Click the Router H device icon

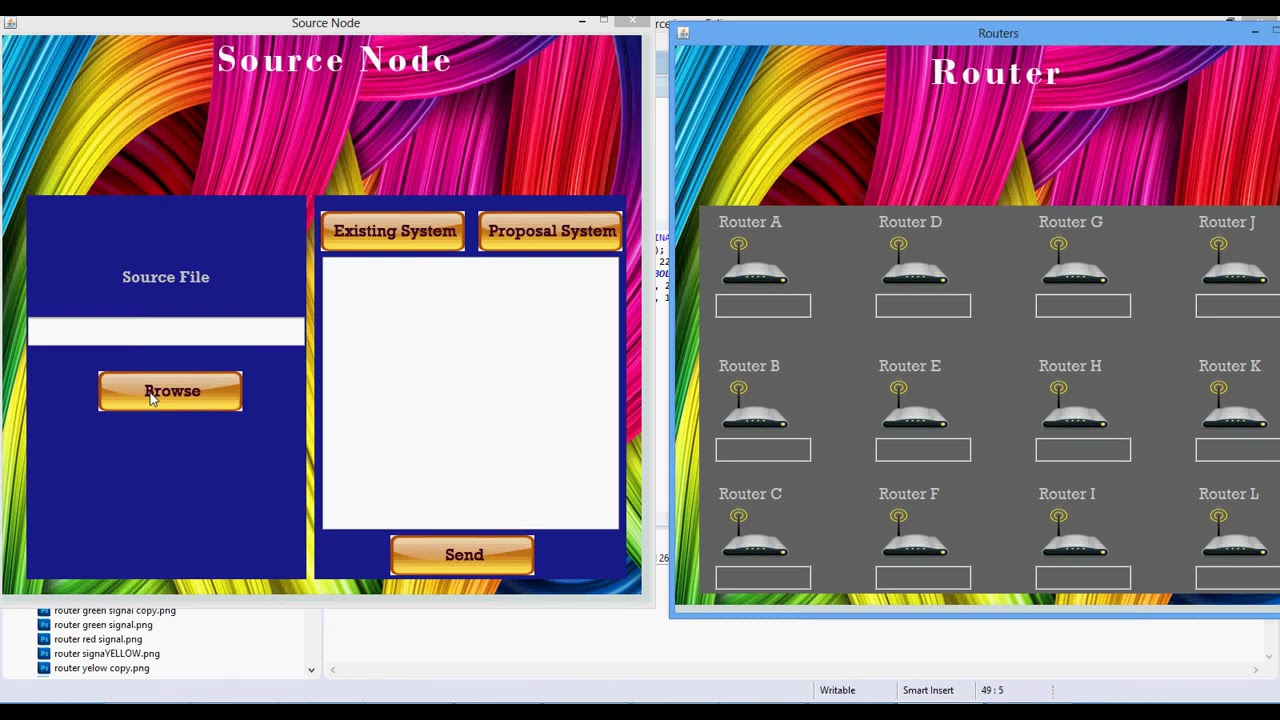(1074, 406)
